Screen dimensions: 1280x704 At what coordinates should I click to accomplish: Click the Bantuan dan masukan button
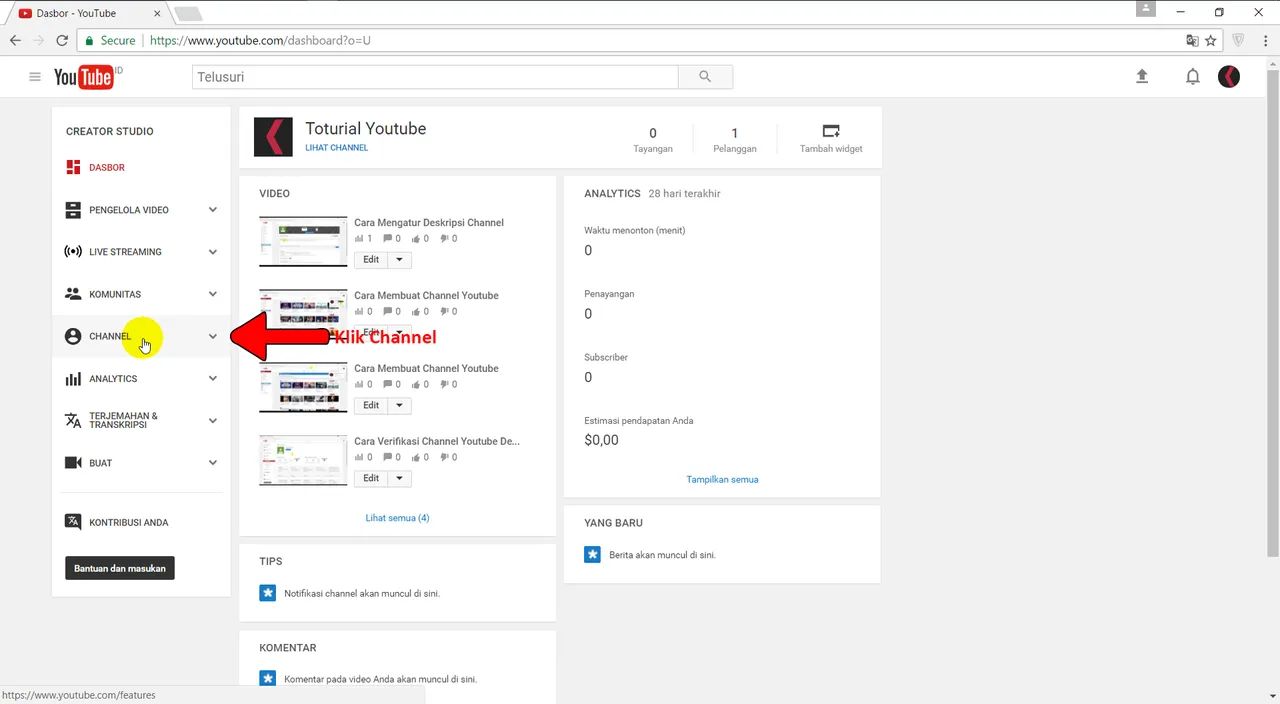point(120,568)
